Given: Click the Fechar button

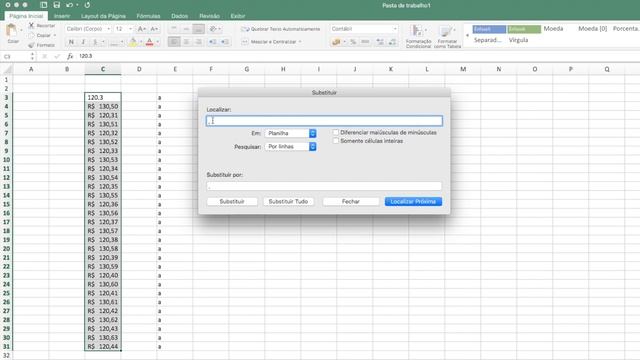Looking at the screenshot, I should point(351,202).
